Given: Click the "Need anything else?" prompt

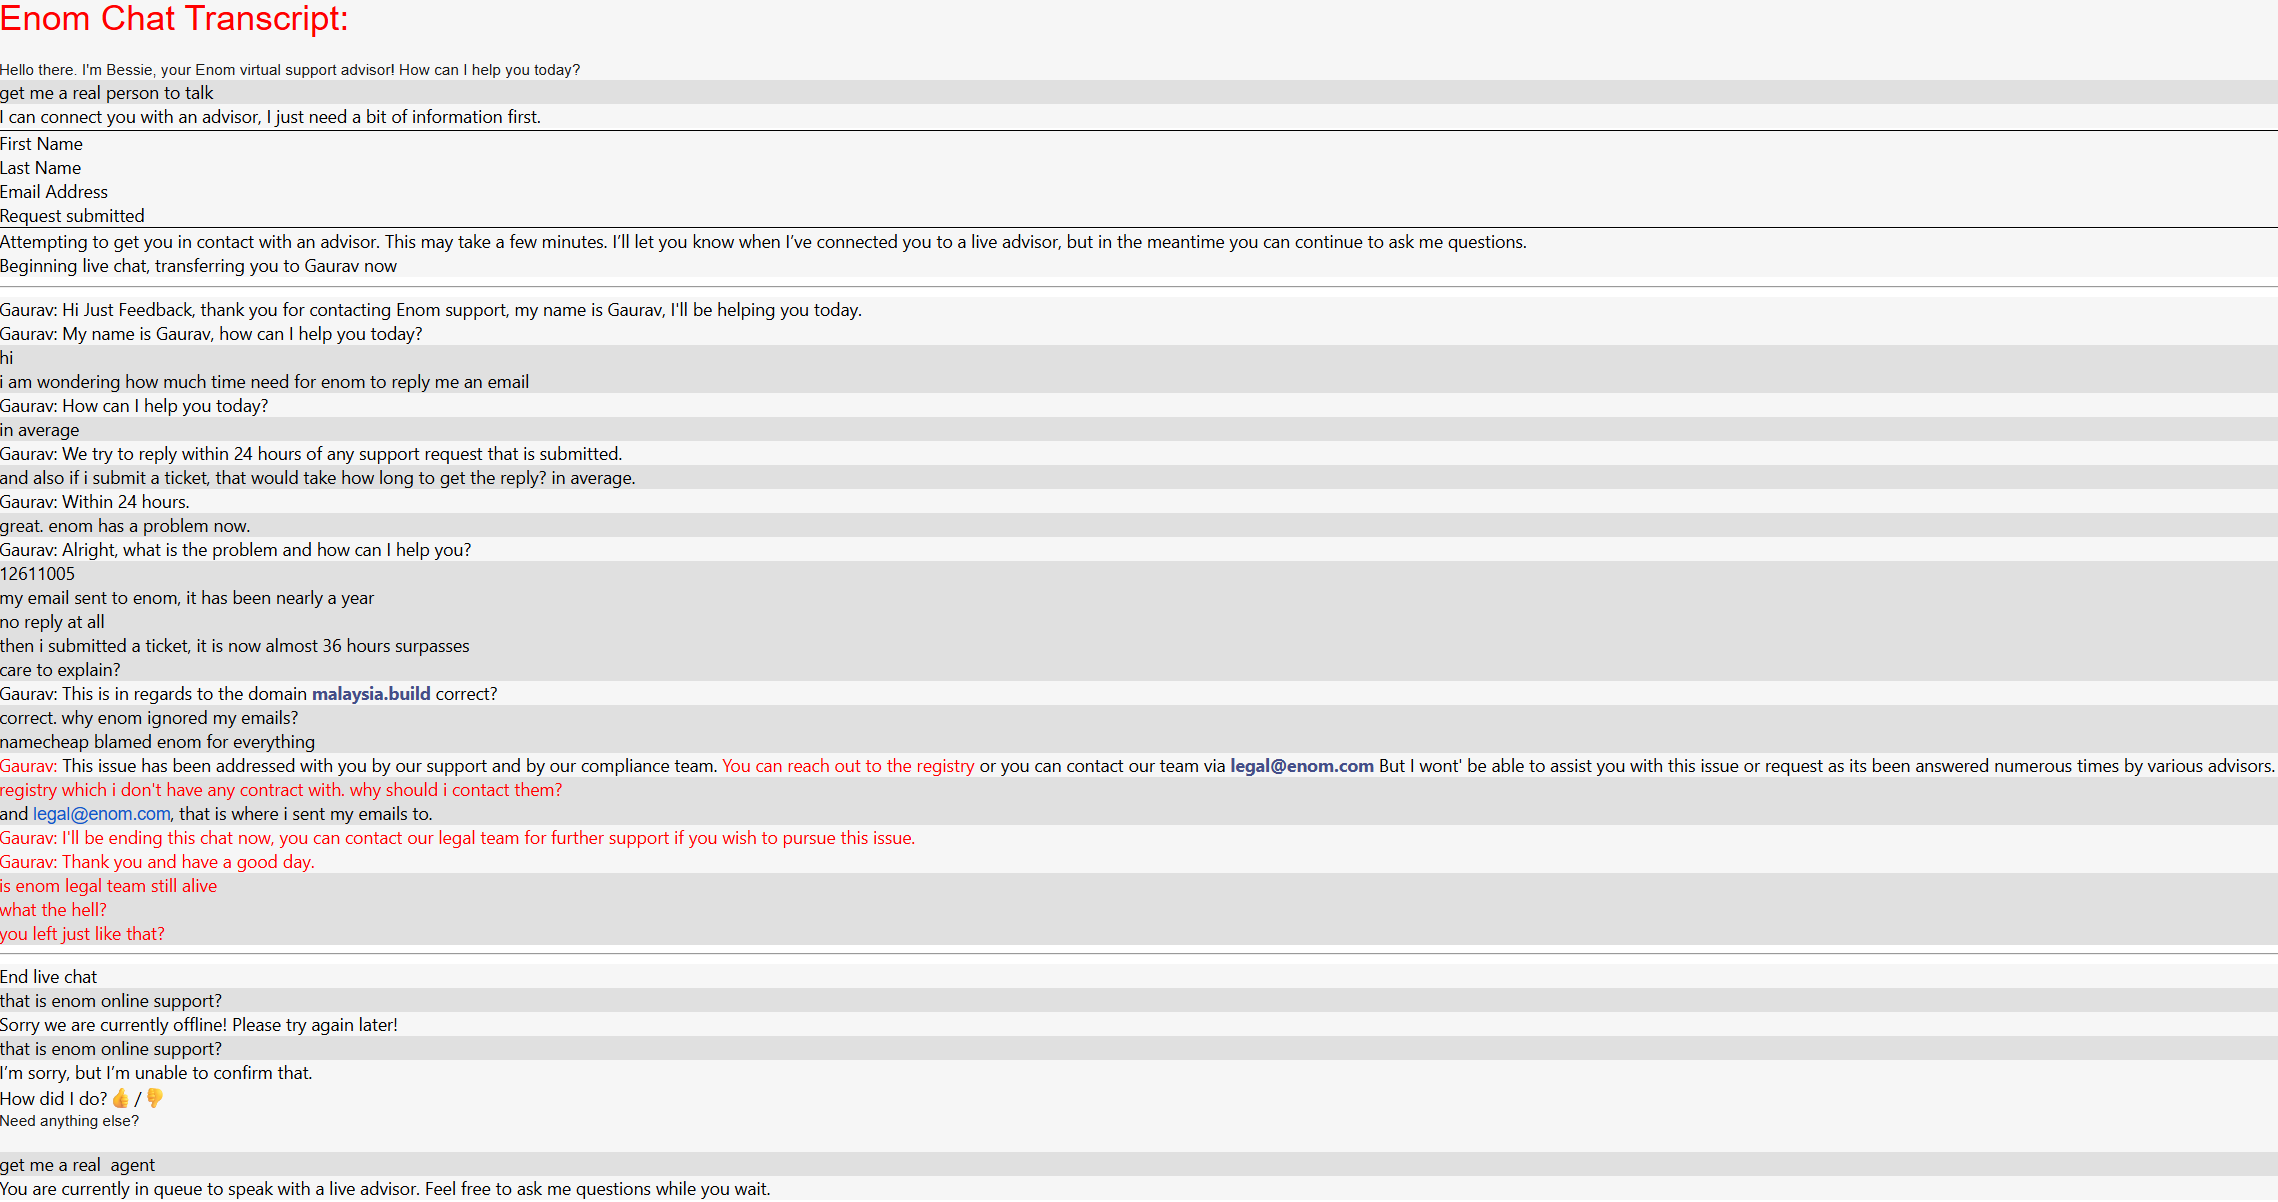Looking at the screenshot, I should [x=70, y=1121].
